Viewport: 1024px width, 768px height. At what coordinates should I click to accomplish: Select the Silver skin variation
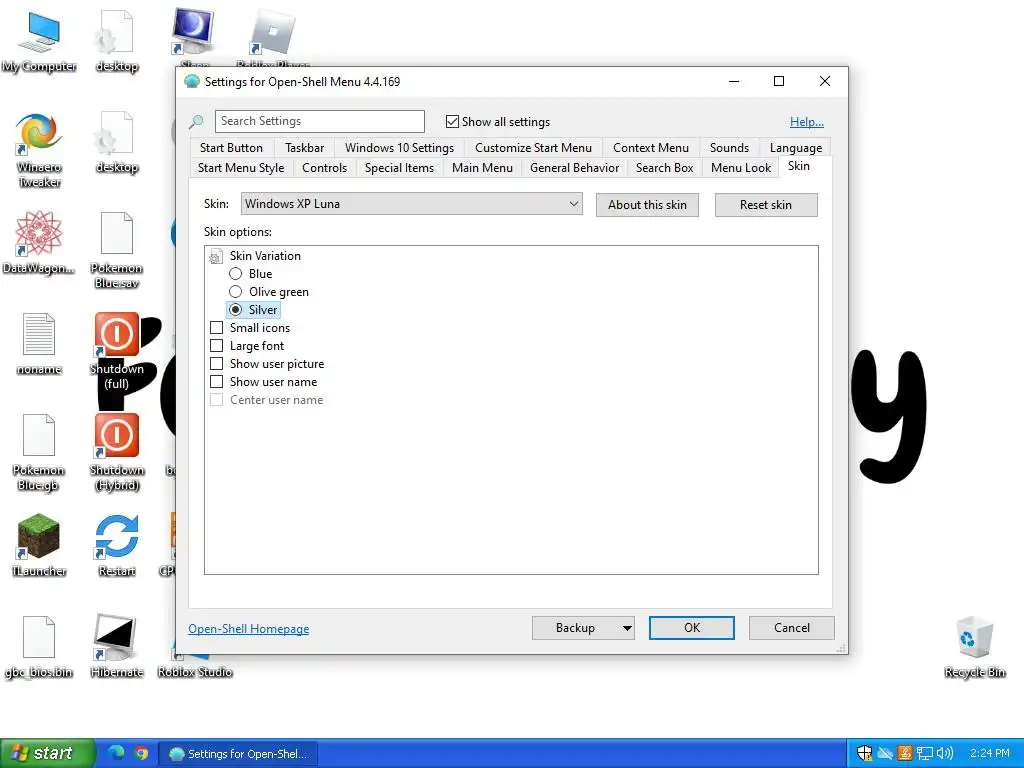tap(236, 310)
